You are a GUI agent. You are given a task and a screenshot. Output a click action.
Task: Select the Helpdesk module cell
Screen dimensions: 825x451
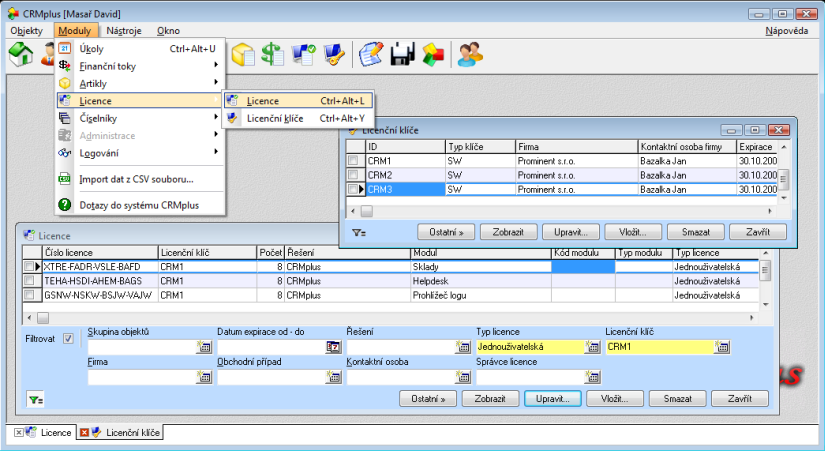[x=480, y=281]
